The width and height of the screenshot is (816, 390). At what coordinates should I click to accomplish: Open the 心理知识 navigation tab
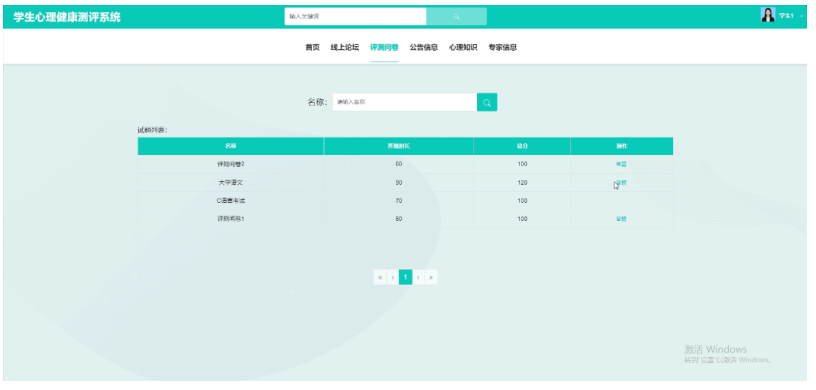[463, 47]
